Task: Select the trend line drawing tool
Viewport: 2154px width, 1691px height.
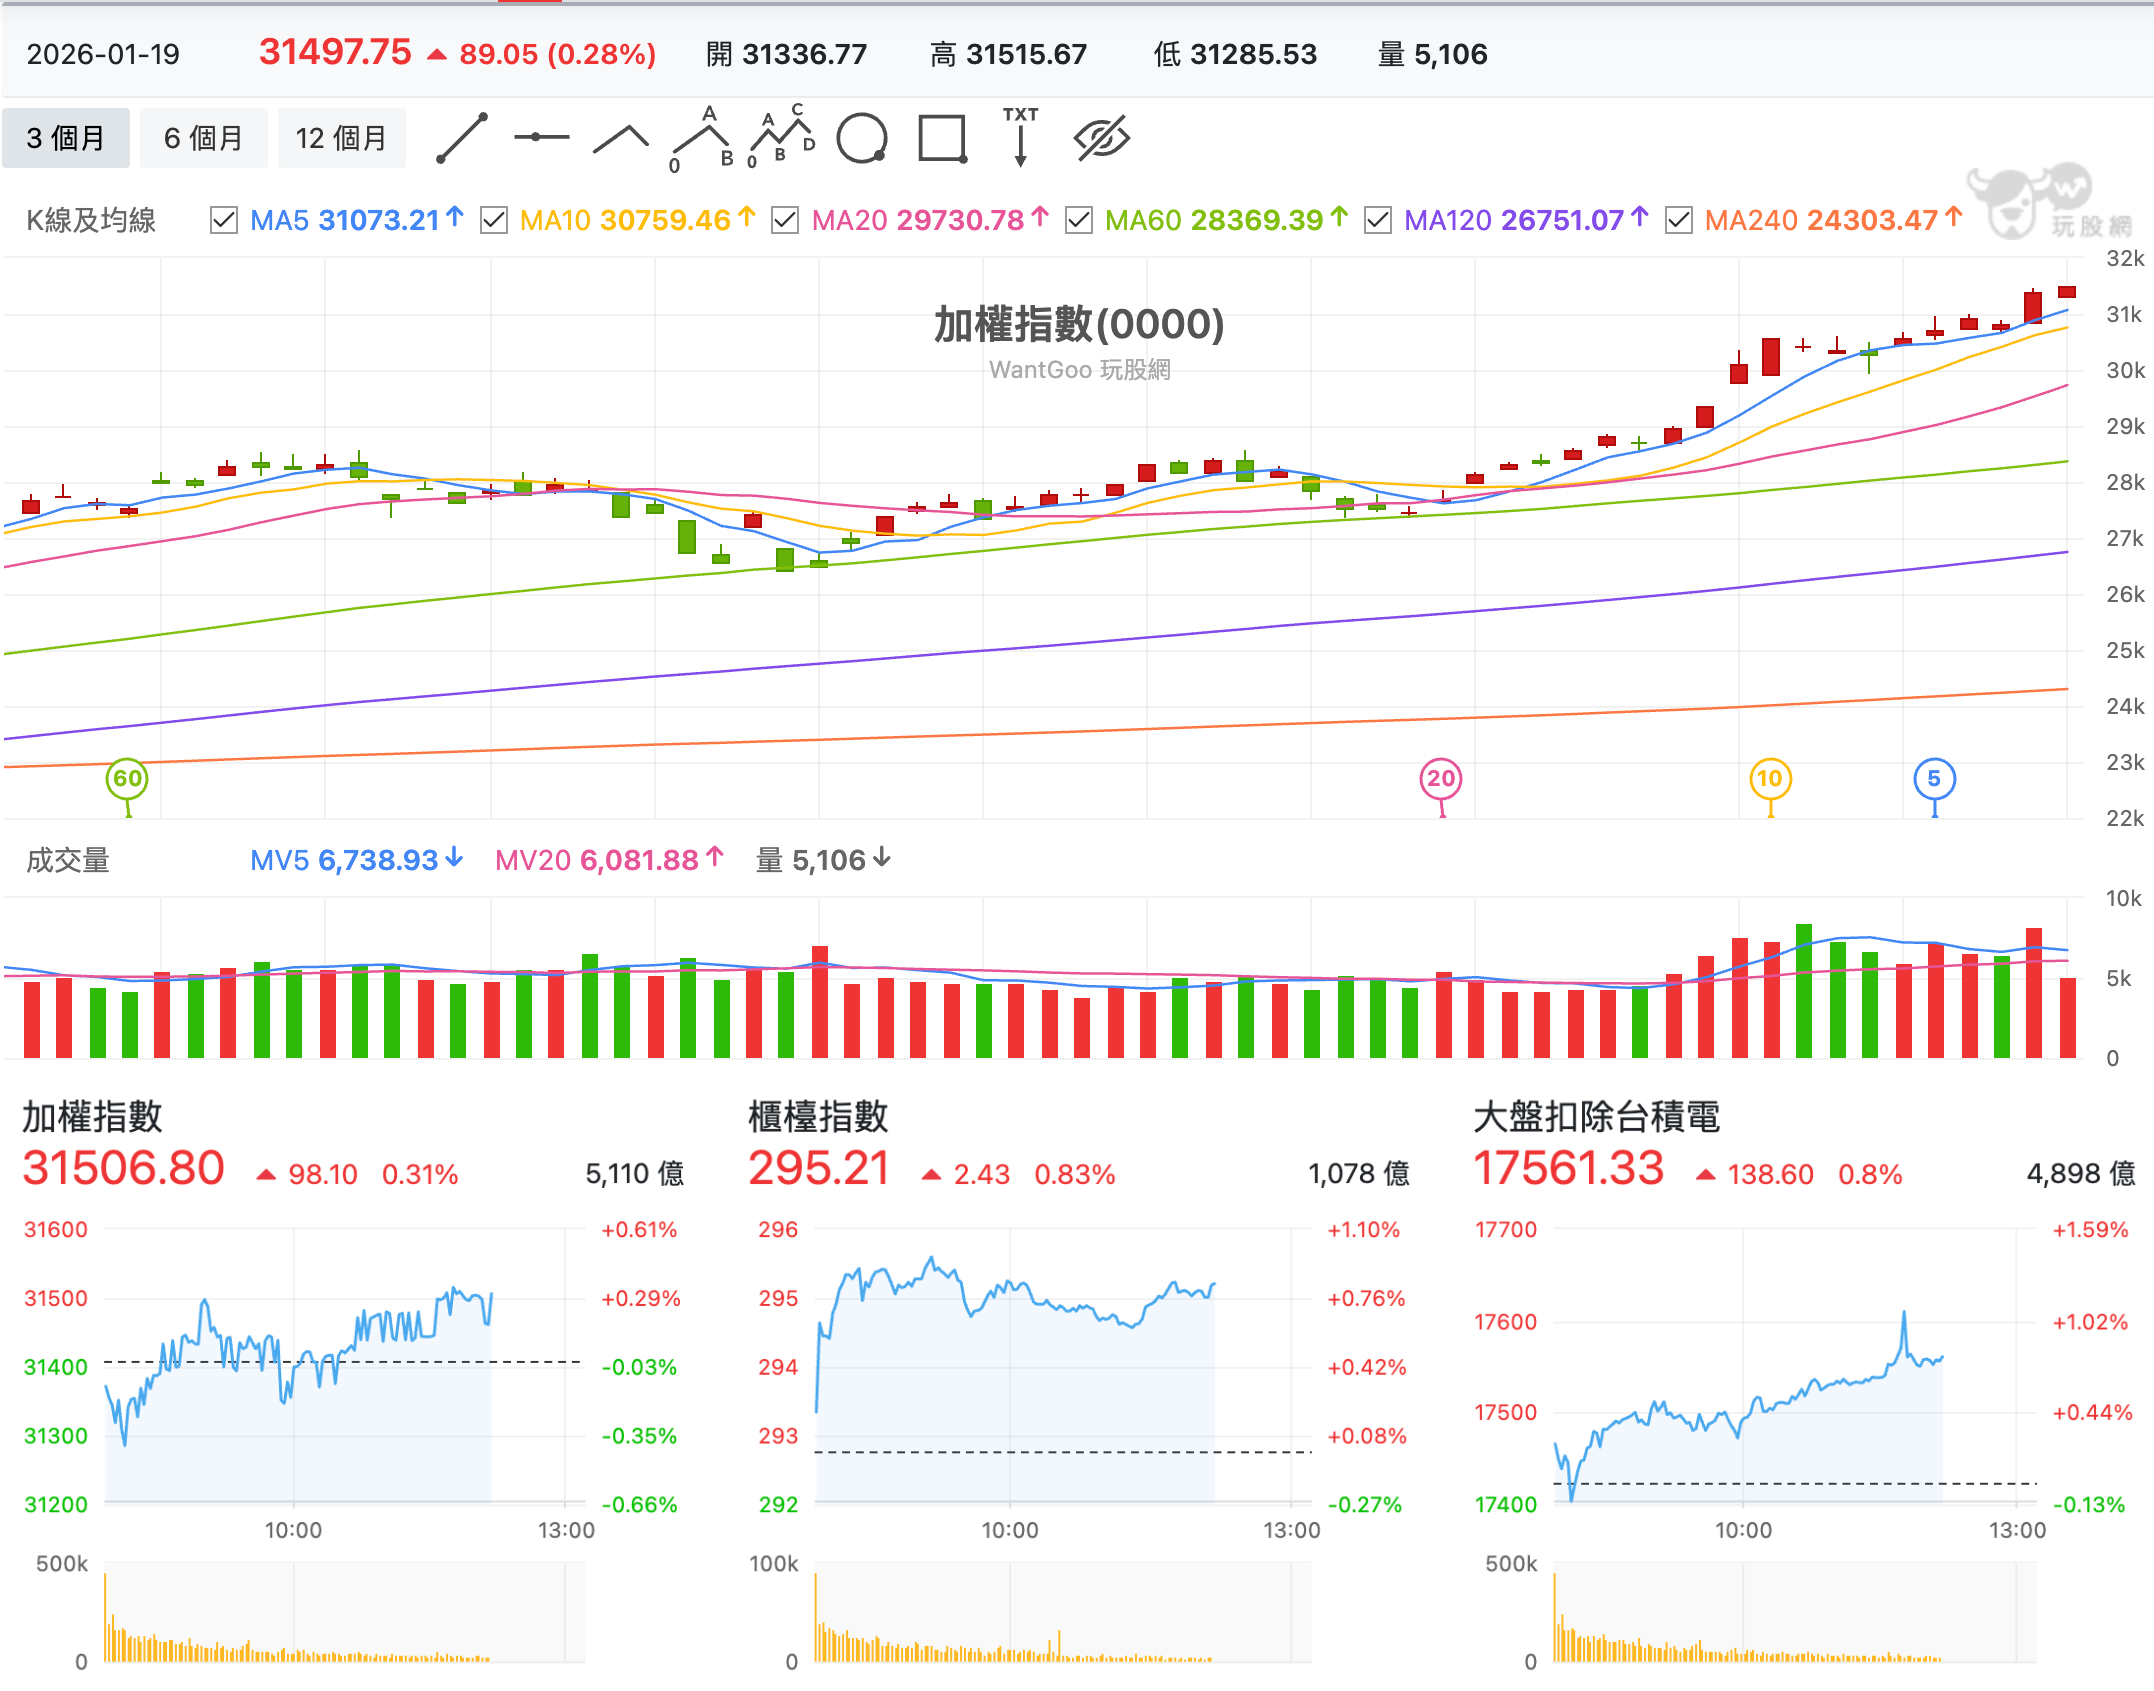Action: [460, 137]
